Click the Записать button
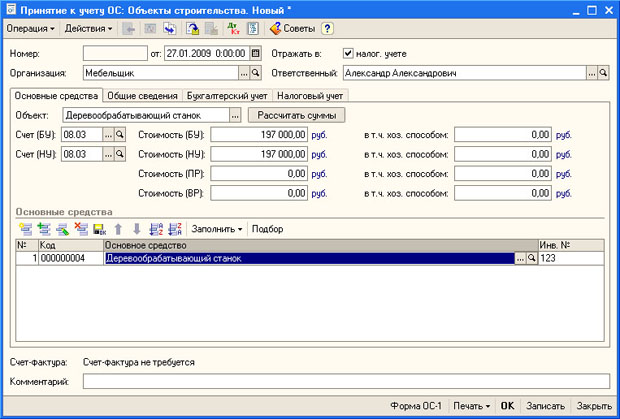Screen dimensions: 620x419 click(545, 407)
